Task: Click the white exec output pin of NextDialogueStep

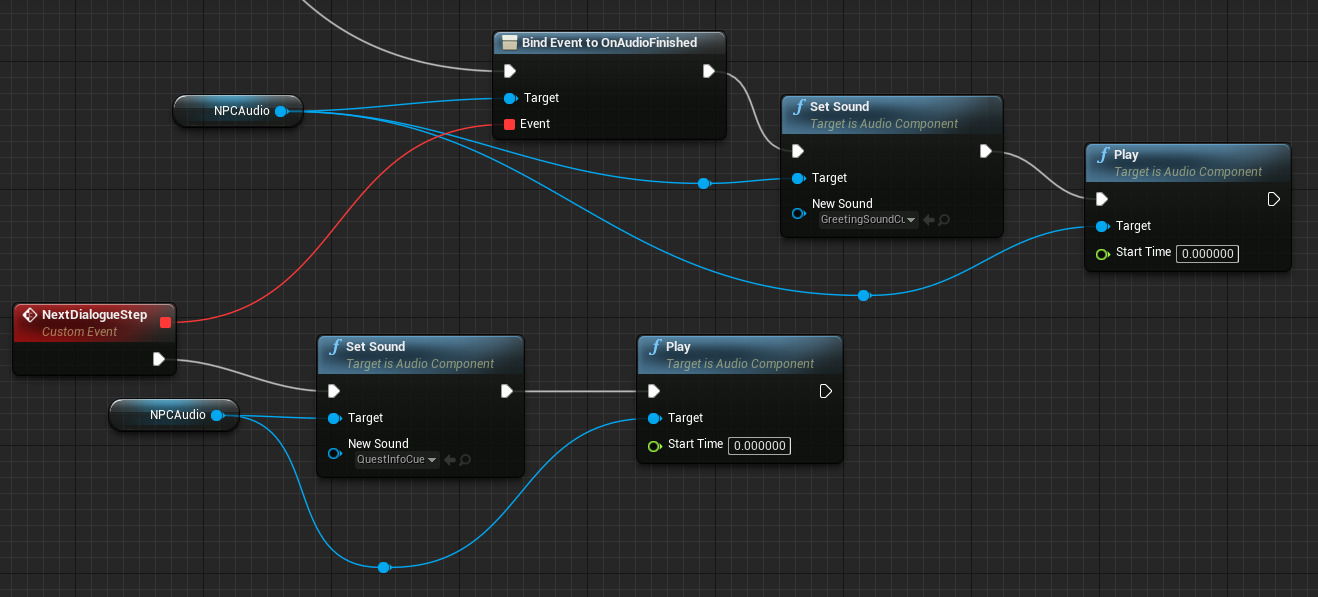Action: [158, 359]
